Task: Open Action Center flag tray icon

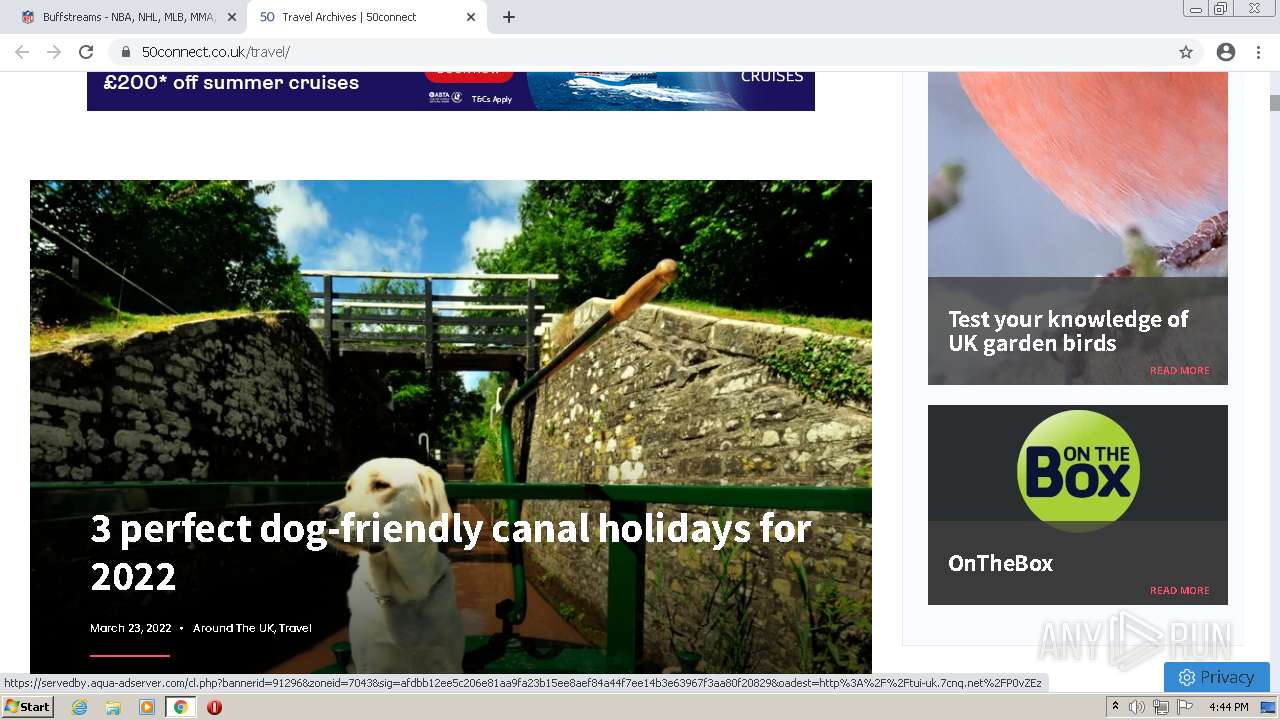Action: click(1185, 707)
